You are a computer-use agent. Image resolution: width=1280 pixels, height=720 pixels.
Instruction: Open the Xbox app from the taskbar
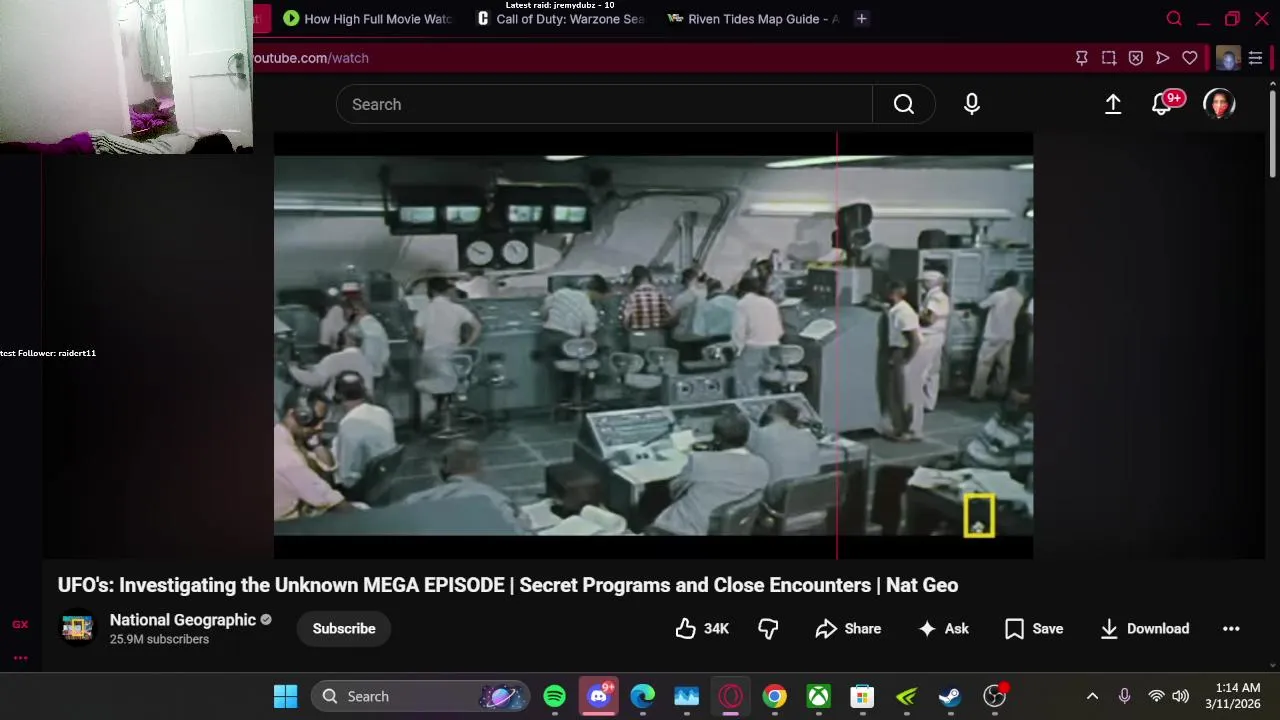[818, 696]
